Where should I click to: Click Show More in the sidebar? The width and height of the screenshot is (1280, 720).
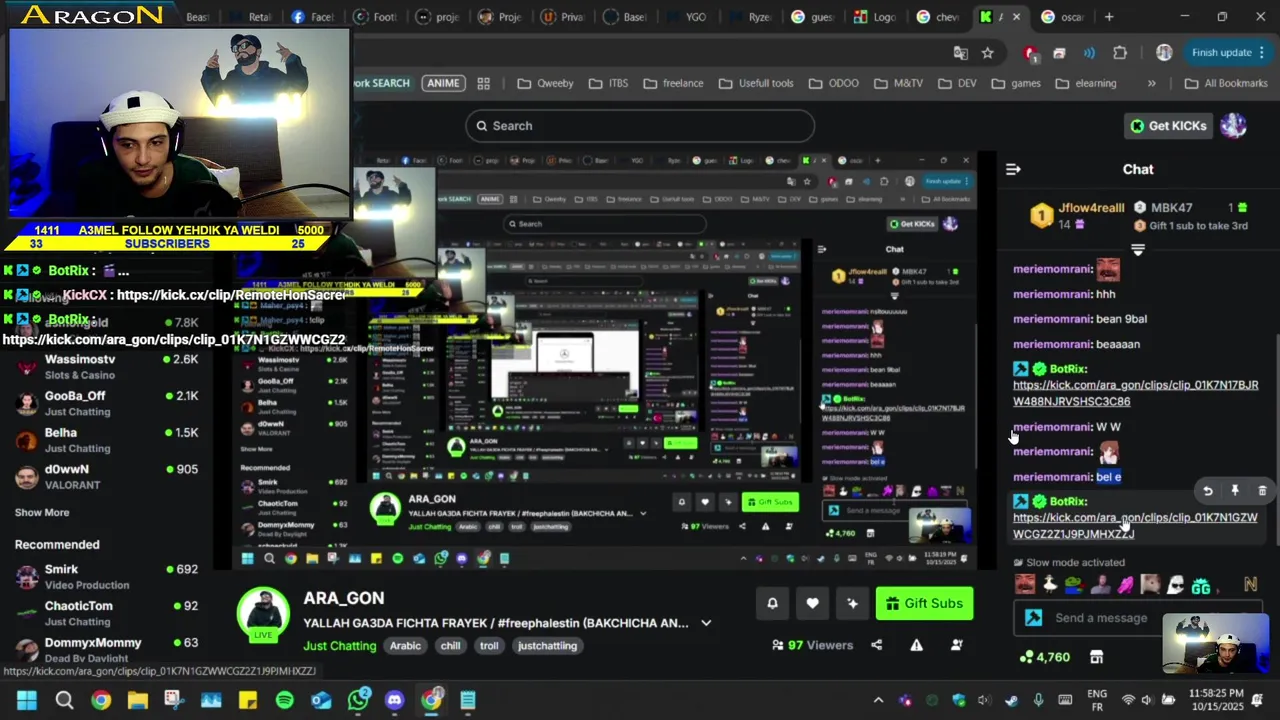42,512
